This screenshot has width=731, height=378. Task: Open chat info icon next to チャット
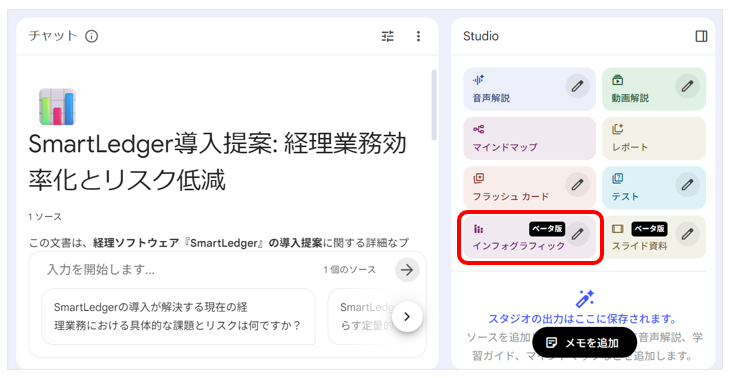[91, 36]
